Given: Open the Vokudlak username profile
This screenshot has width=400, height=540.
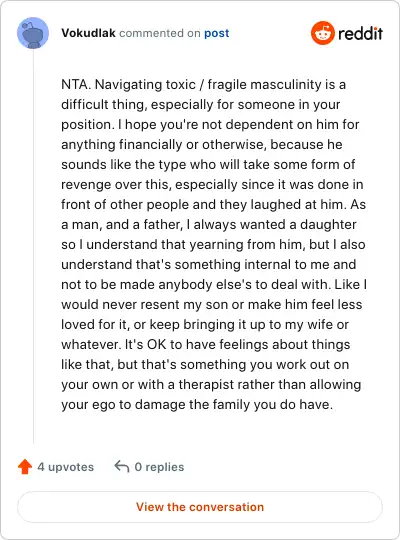Looking at the screenshot, I should pyautogui.click(x=89, y=33).
